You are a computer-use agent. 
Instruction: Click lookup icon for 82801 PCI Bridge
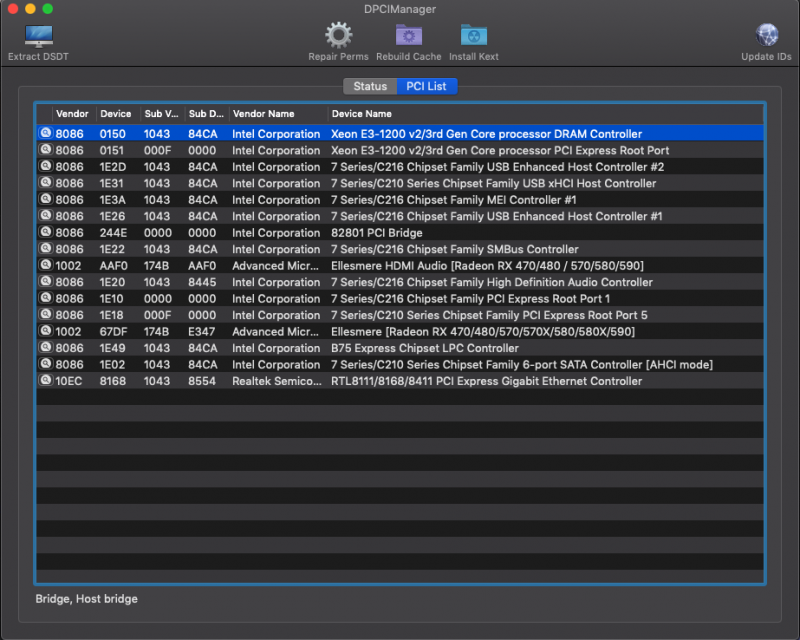tap(45, 233)
